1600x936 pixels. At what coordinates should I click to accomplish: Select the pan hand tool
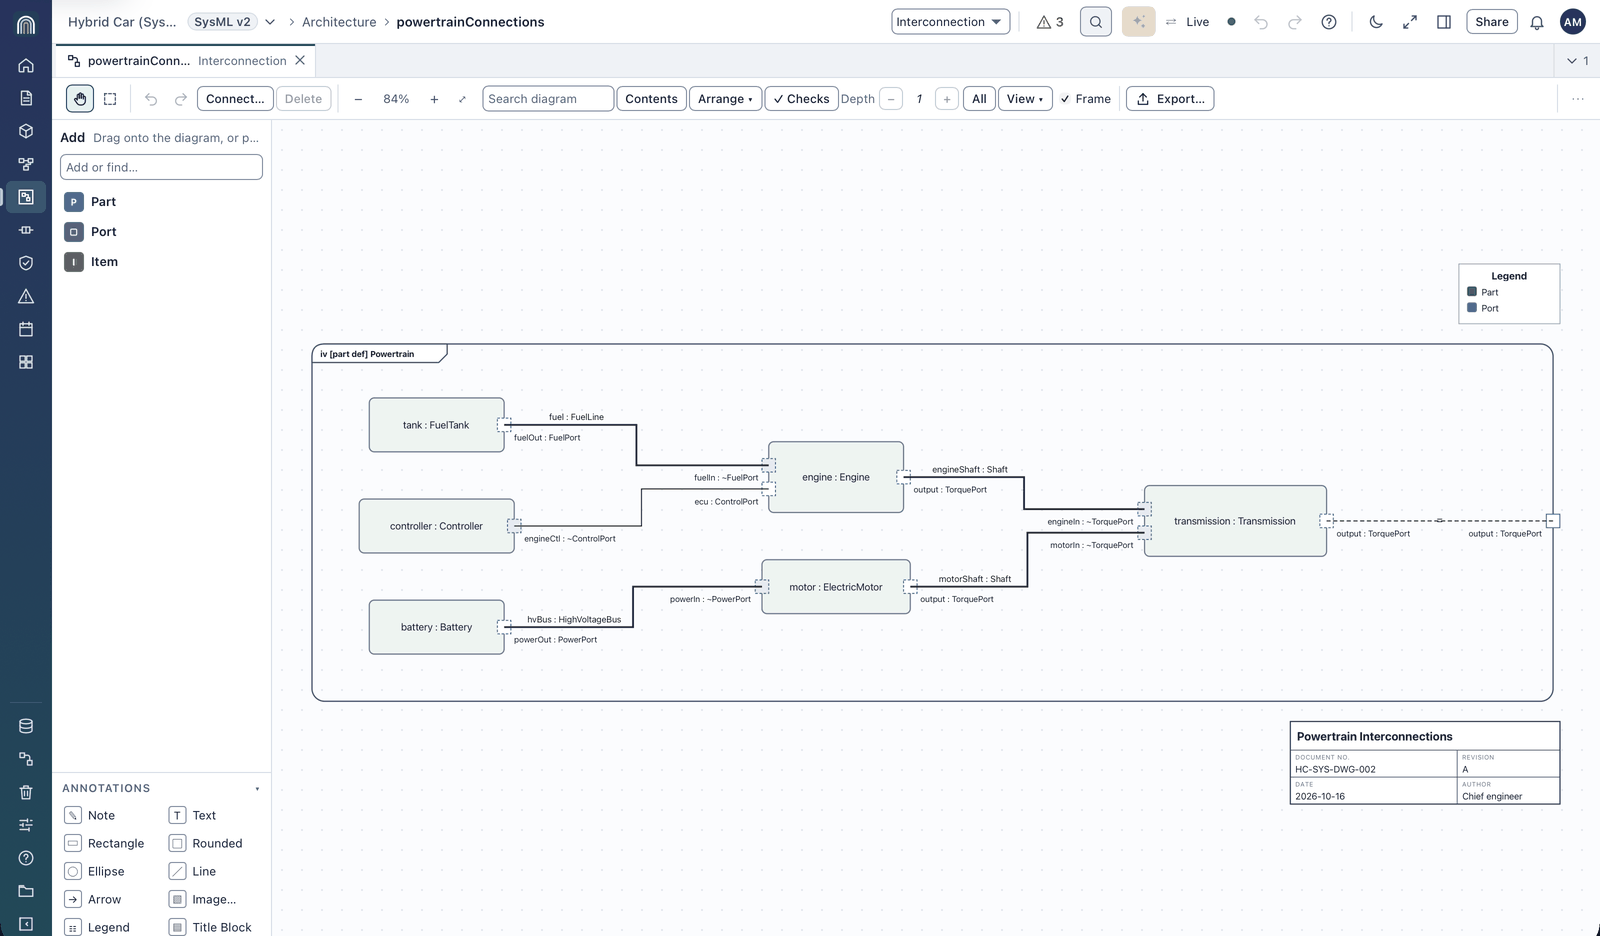(x=80, y=99)
